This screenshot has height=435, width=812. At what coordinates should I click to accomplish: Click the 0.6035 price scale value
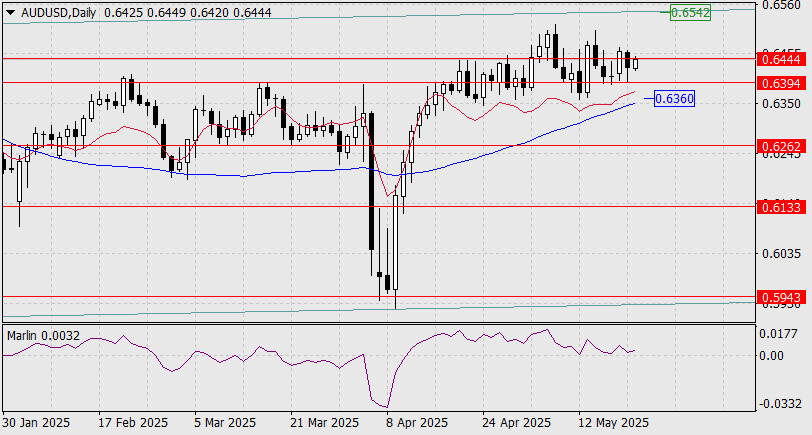tap(780, 254)
